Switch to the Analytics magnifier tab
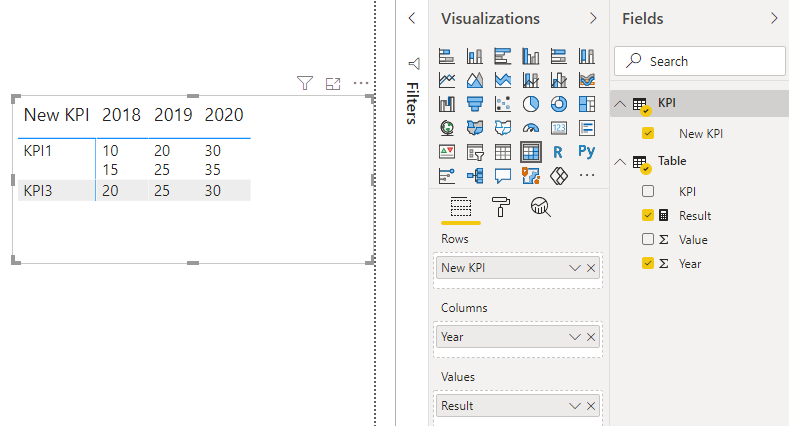This screenshot has width=789, height=426. [540, 207]
